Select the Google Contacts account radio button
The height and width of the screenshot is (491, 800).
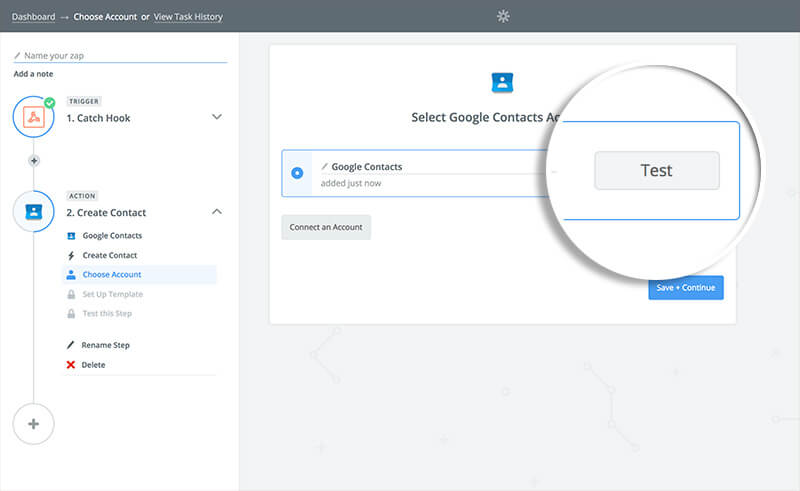[297, 173]
